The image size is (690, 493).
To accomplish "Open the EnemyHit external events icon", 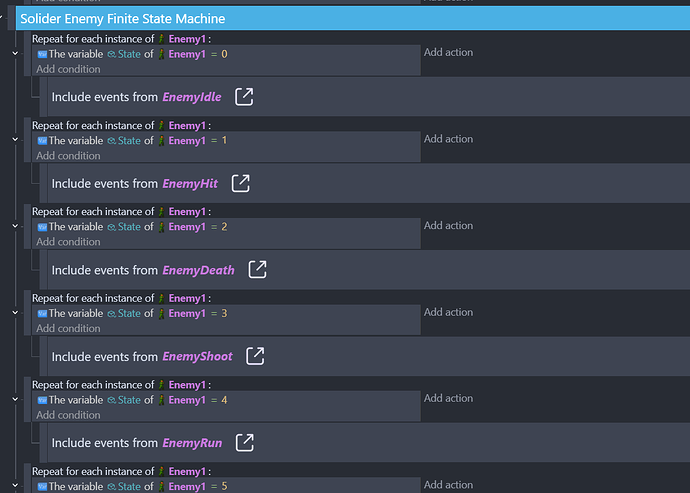I will point(240,183).
